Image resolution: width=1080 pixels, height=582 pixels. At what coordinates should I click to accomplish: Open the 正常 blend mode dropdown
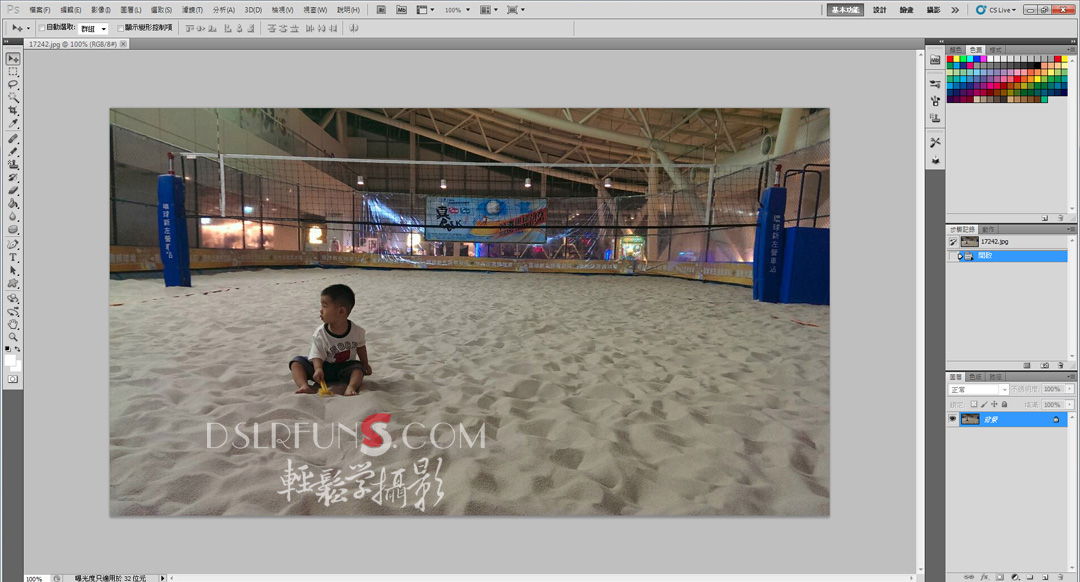pyautogui.click(x=977, y=389)
